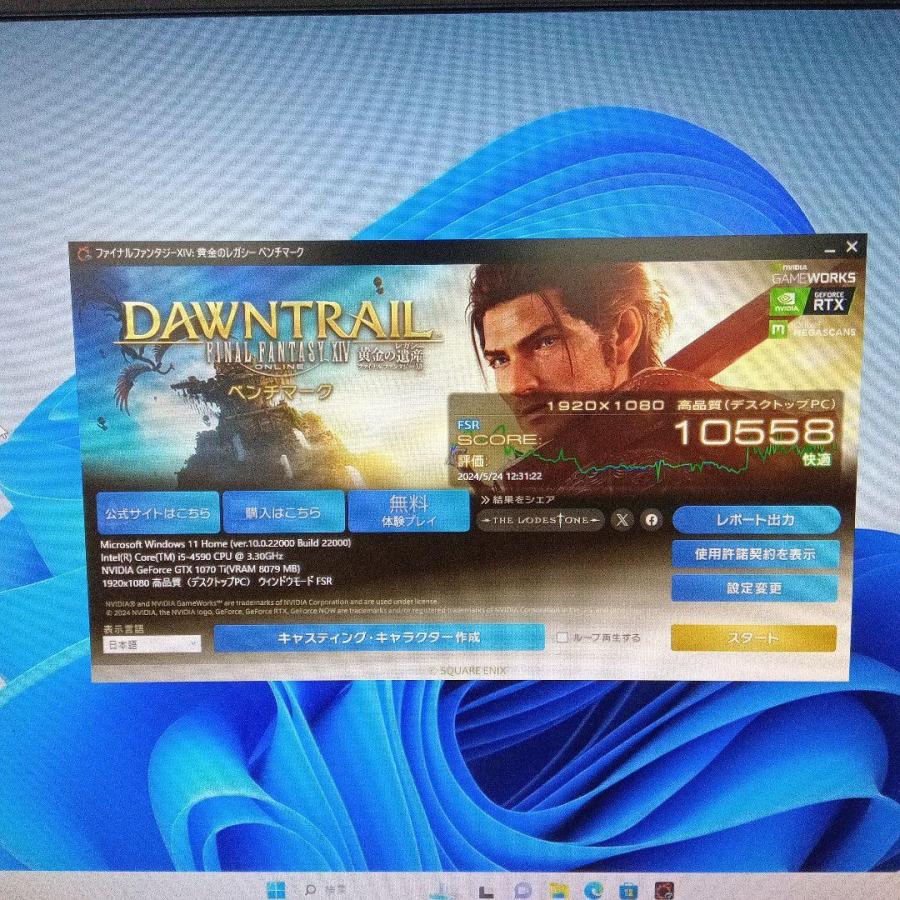Open 設定変更 to change settings

[757, 589]
